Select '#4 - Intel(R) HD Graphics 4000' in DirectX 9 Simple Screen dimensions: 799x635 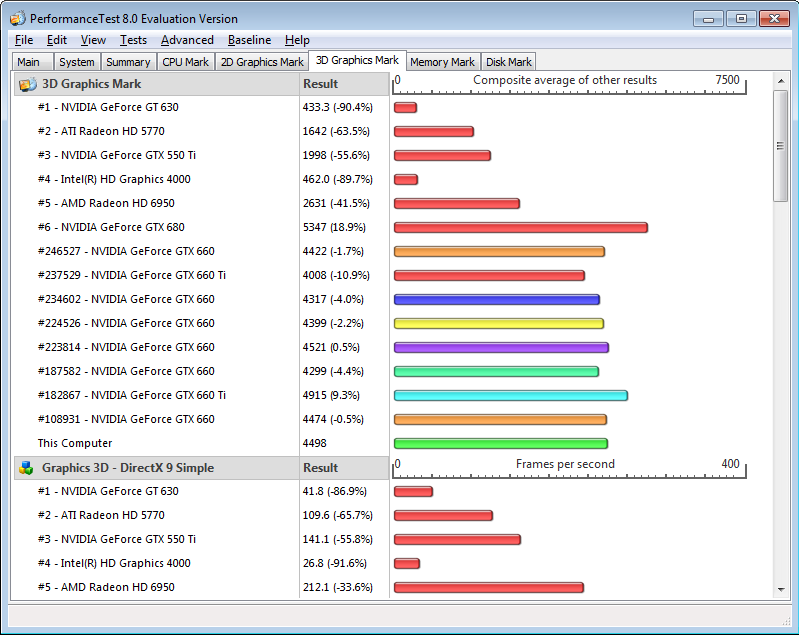pos(114,563)
